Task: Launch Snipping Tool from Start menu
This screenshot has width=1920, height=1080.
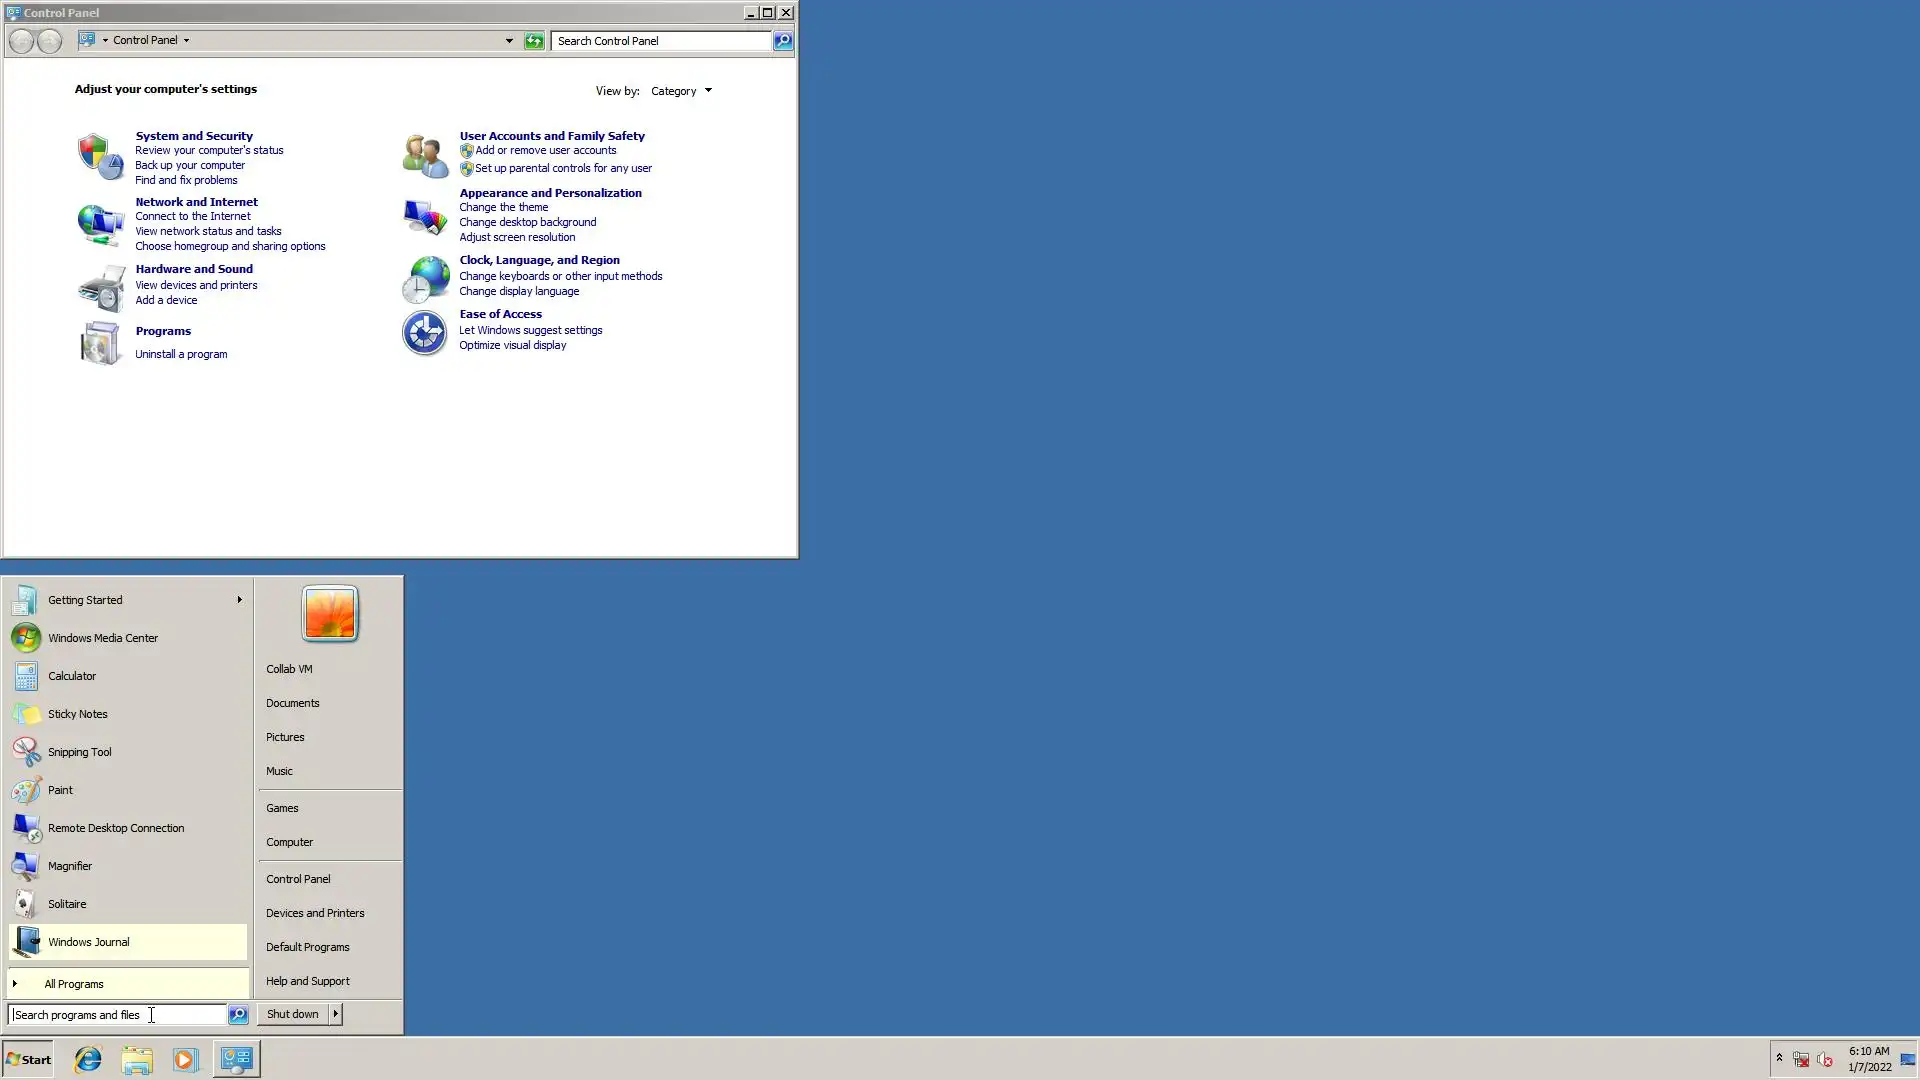Action: [80, 752]
